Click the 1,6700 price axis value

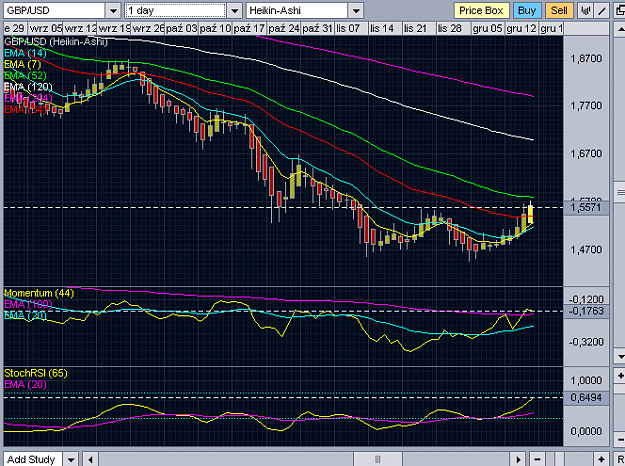(586, 154)
